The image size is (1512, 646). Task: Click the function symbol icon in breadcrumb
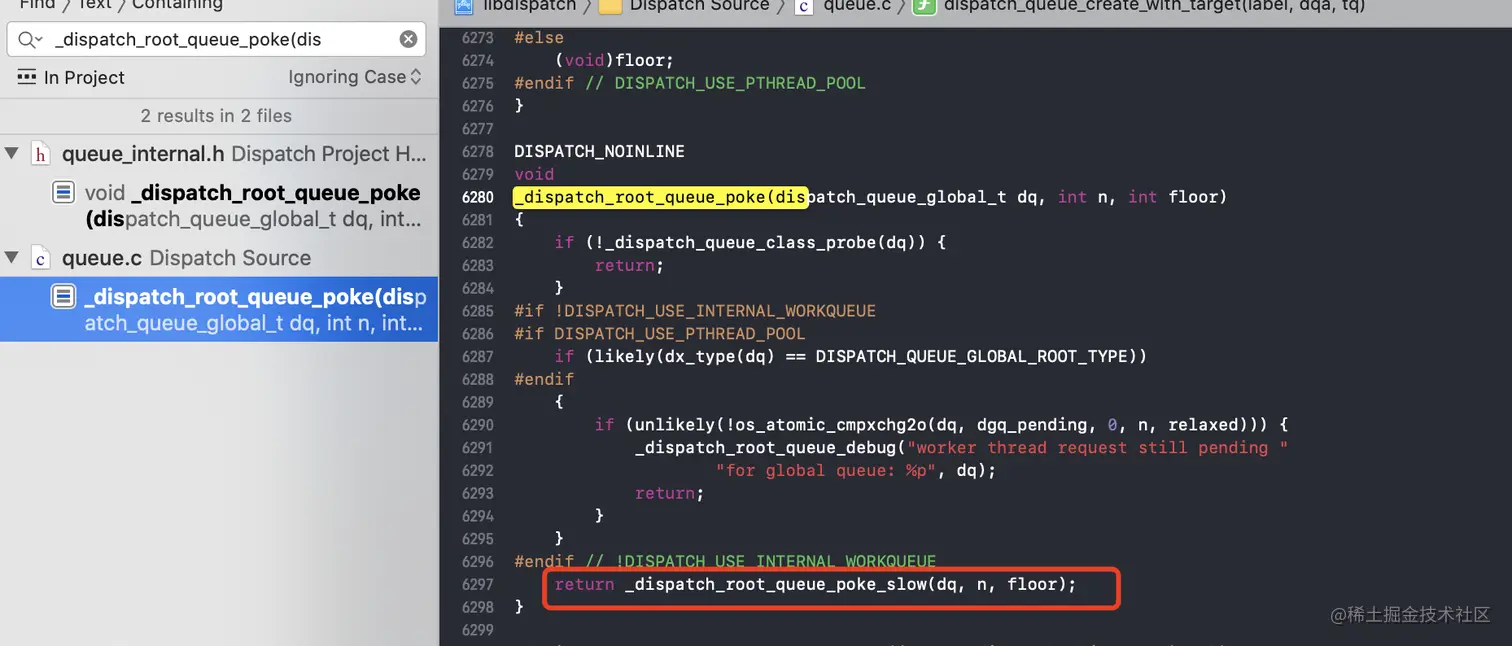coord(924,7)
